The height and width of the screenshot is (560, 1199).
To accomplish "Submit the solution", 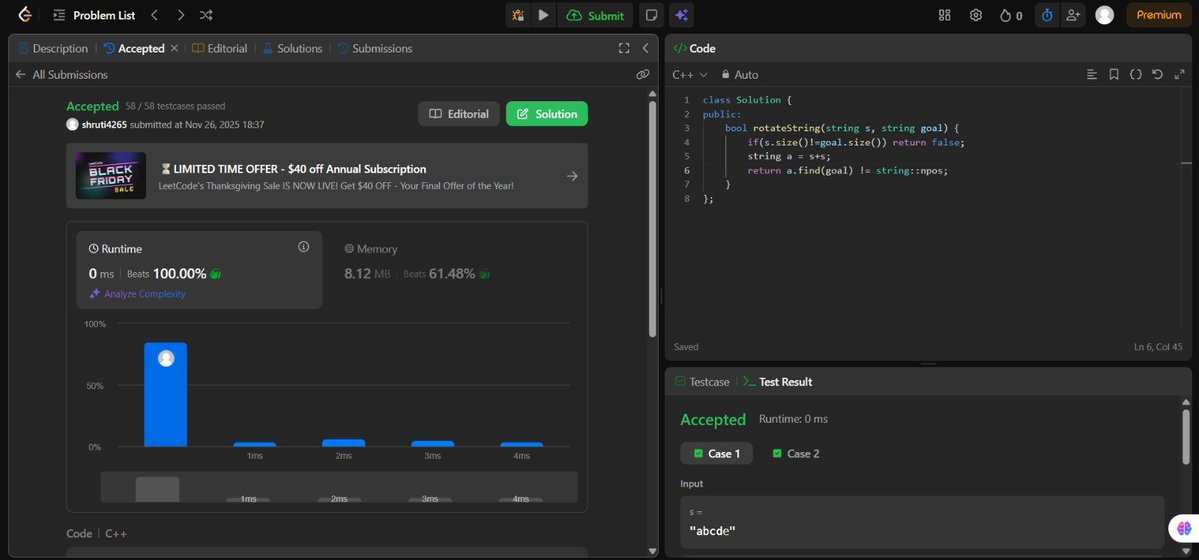I will (596, 15).
